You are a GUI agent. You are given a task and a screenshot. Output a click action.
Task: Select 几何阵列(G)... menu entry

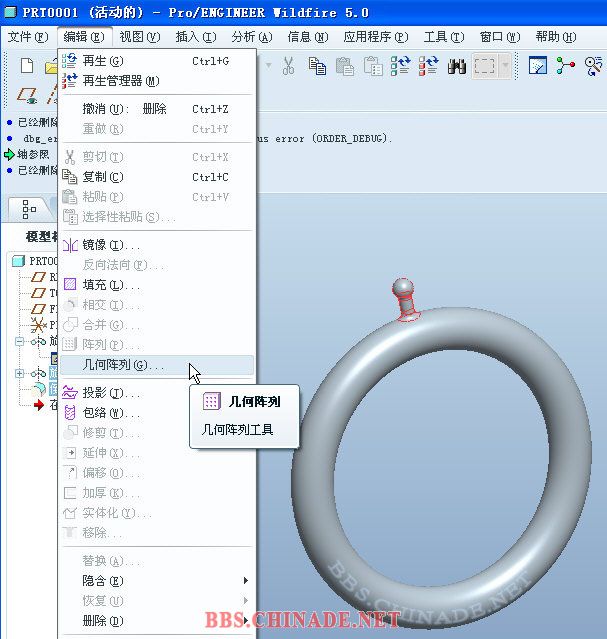157,365
